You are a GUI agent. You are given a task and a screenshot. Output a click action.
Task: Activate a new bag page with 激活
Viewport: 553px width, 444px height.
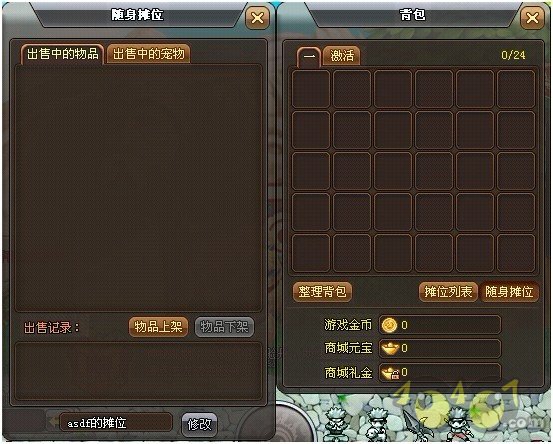tap(342, 56)
